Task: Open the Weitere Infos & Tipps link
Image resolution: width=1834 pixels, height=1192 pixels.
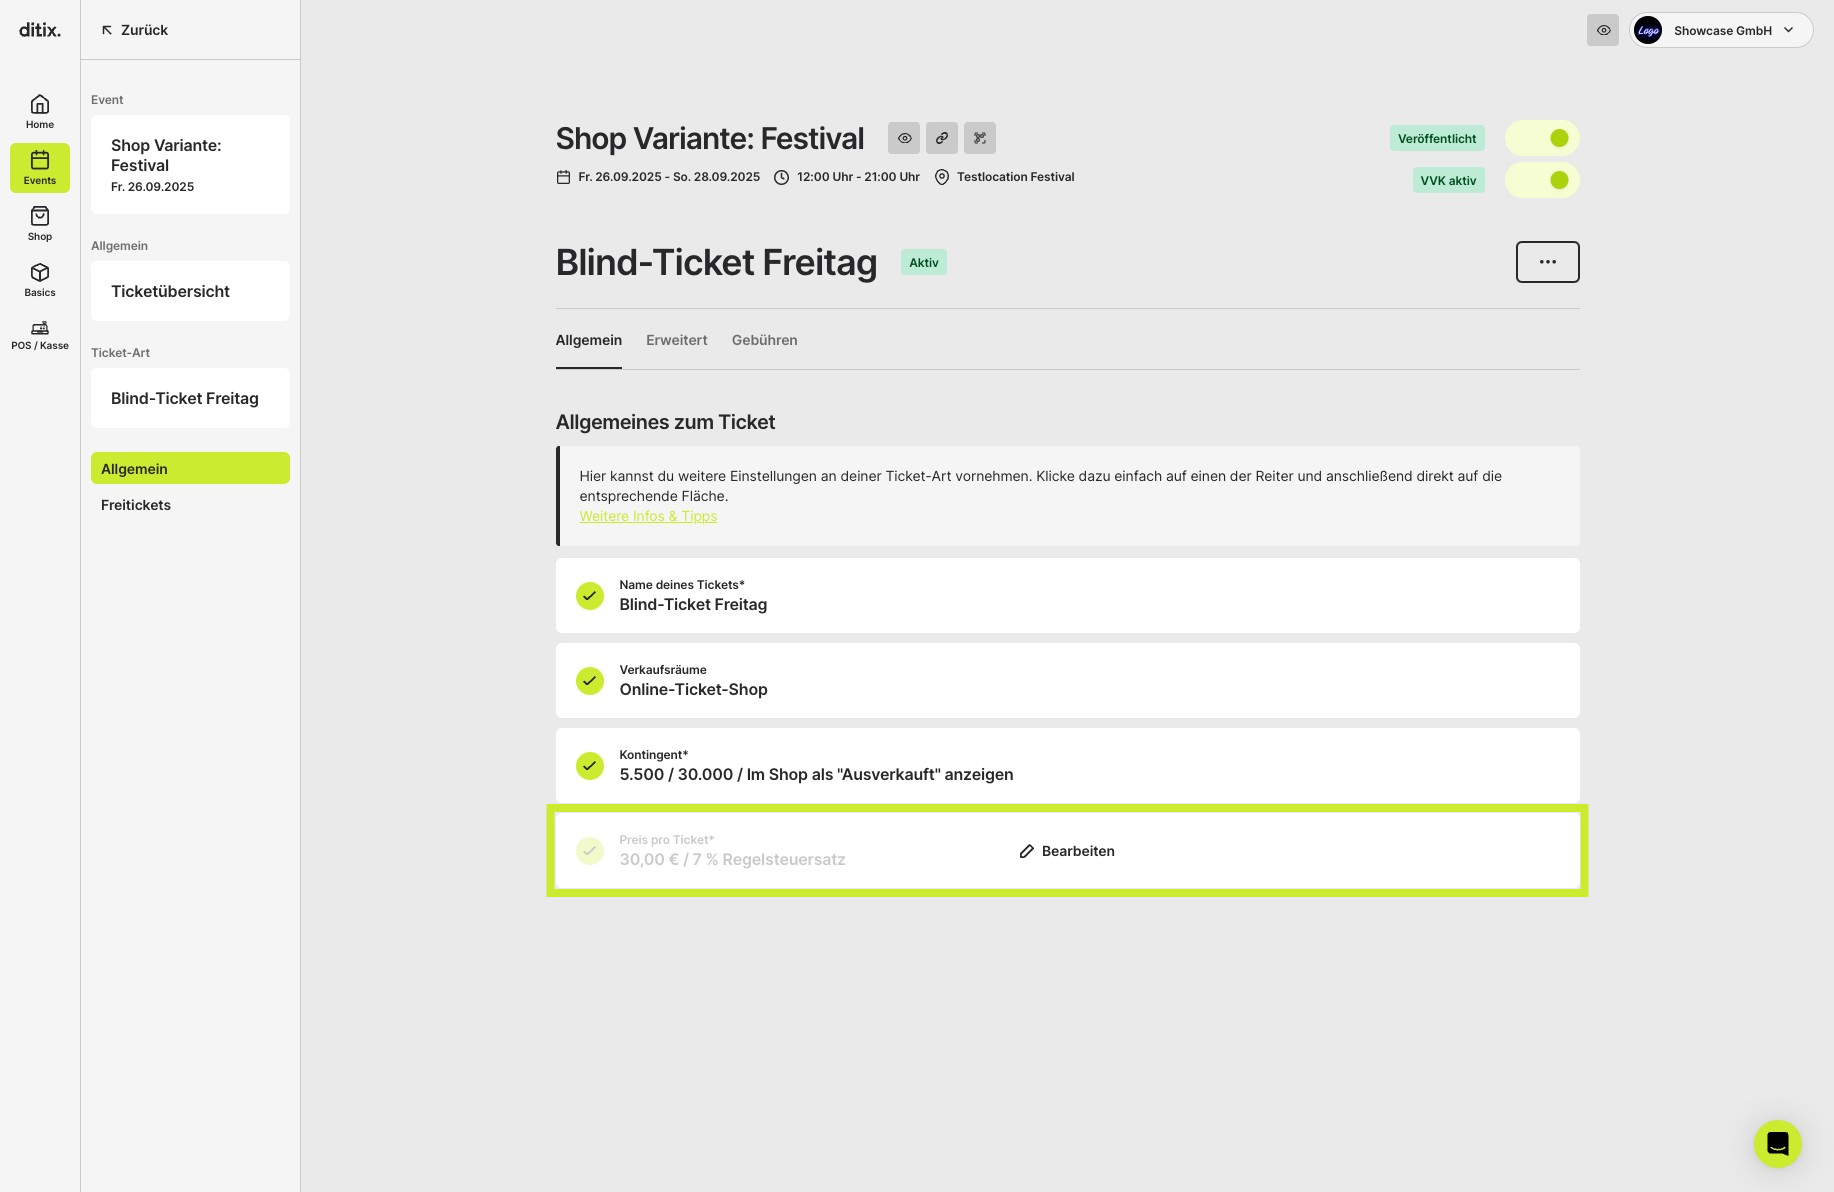Action: coord(648,516)
